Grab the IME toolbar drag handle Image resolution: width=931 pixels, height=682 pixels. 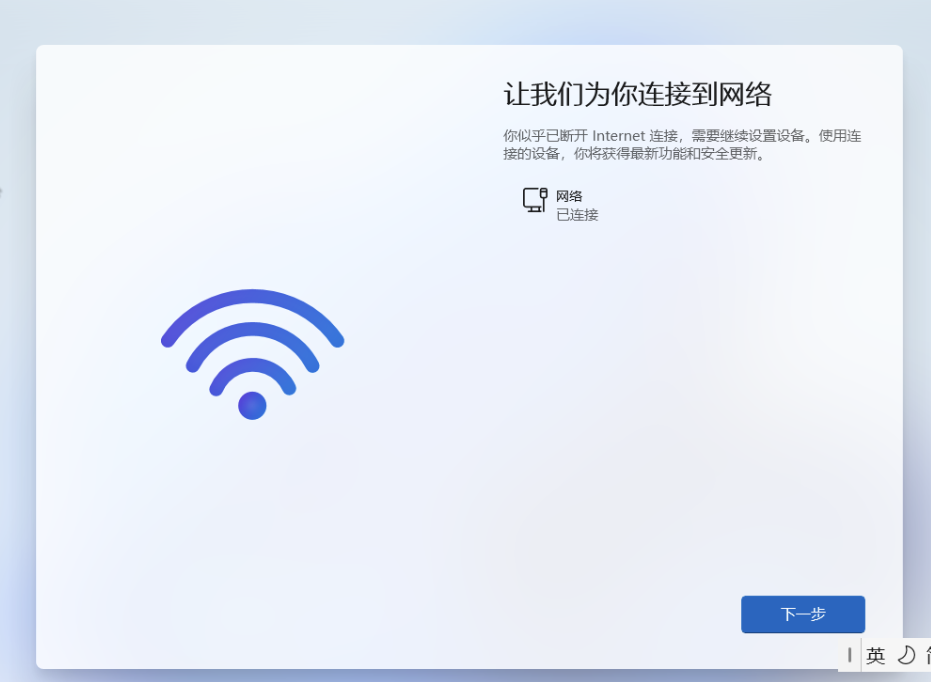(850, 655)
